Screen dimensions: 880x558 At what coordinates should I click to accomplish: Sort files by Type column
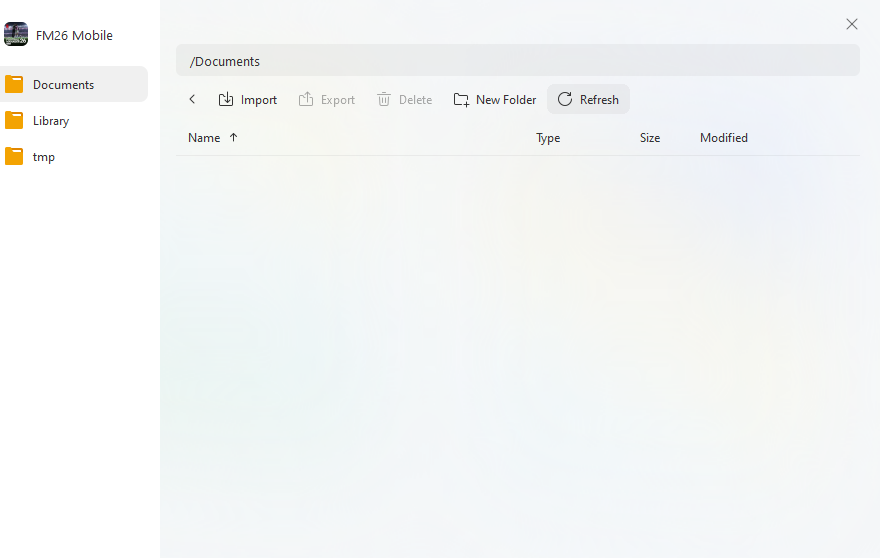coord(548,138)
